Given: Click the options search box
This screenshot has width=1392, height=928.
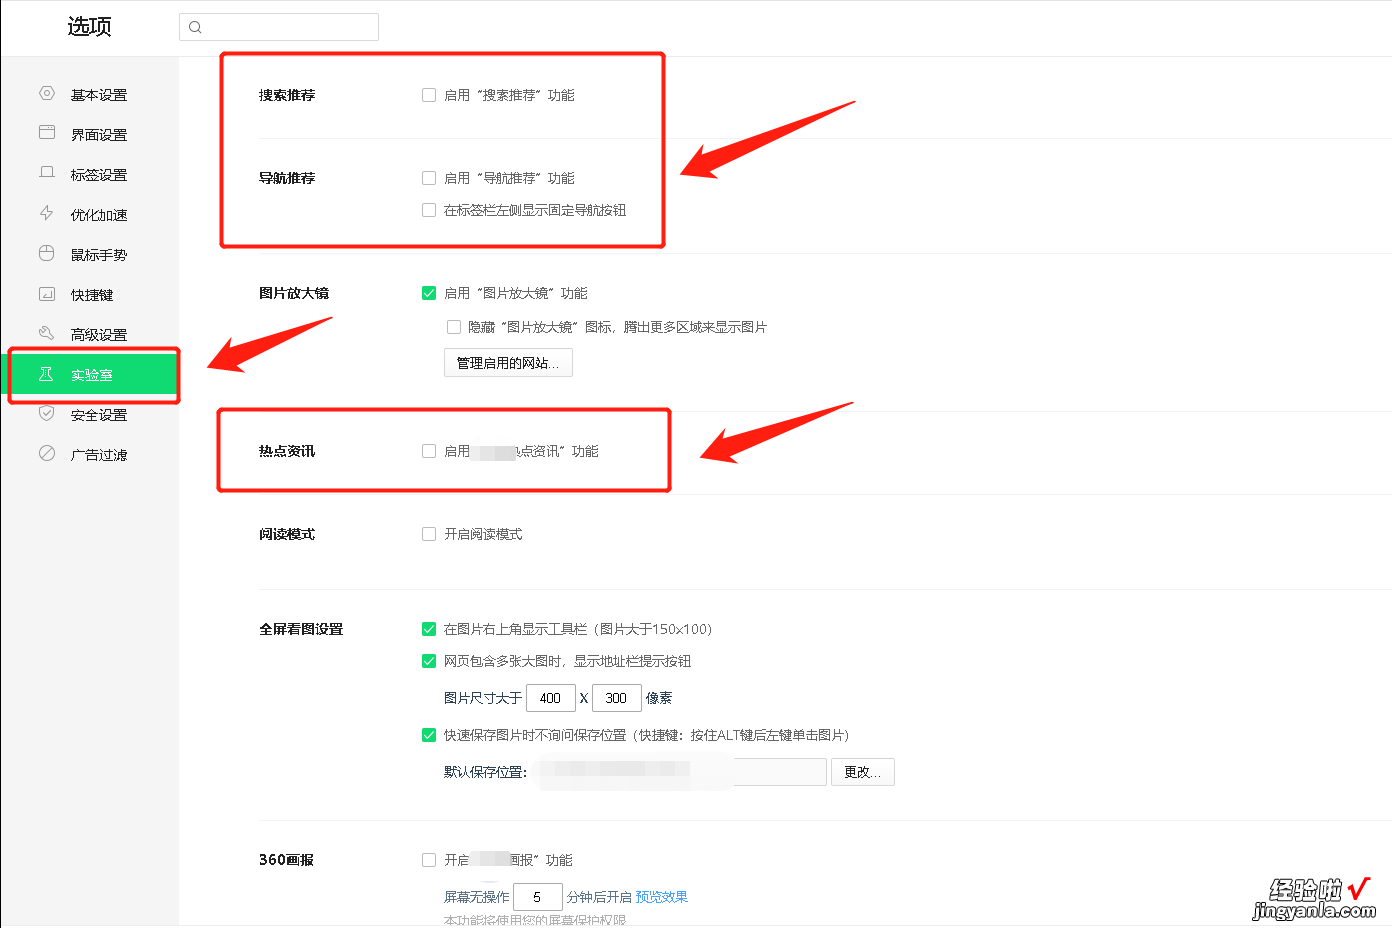Looking at the screenshot, I should tap(279, 27).
